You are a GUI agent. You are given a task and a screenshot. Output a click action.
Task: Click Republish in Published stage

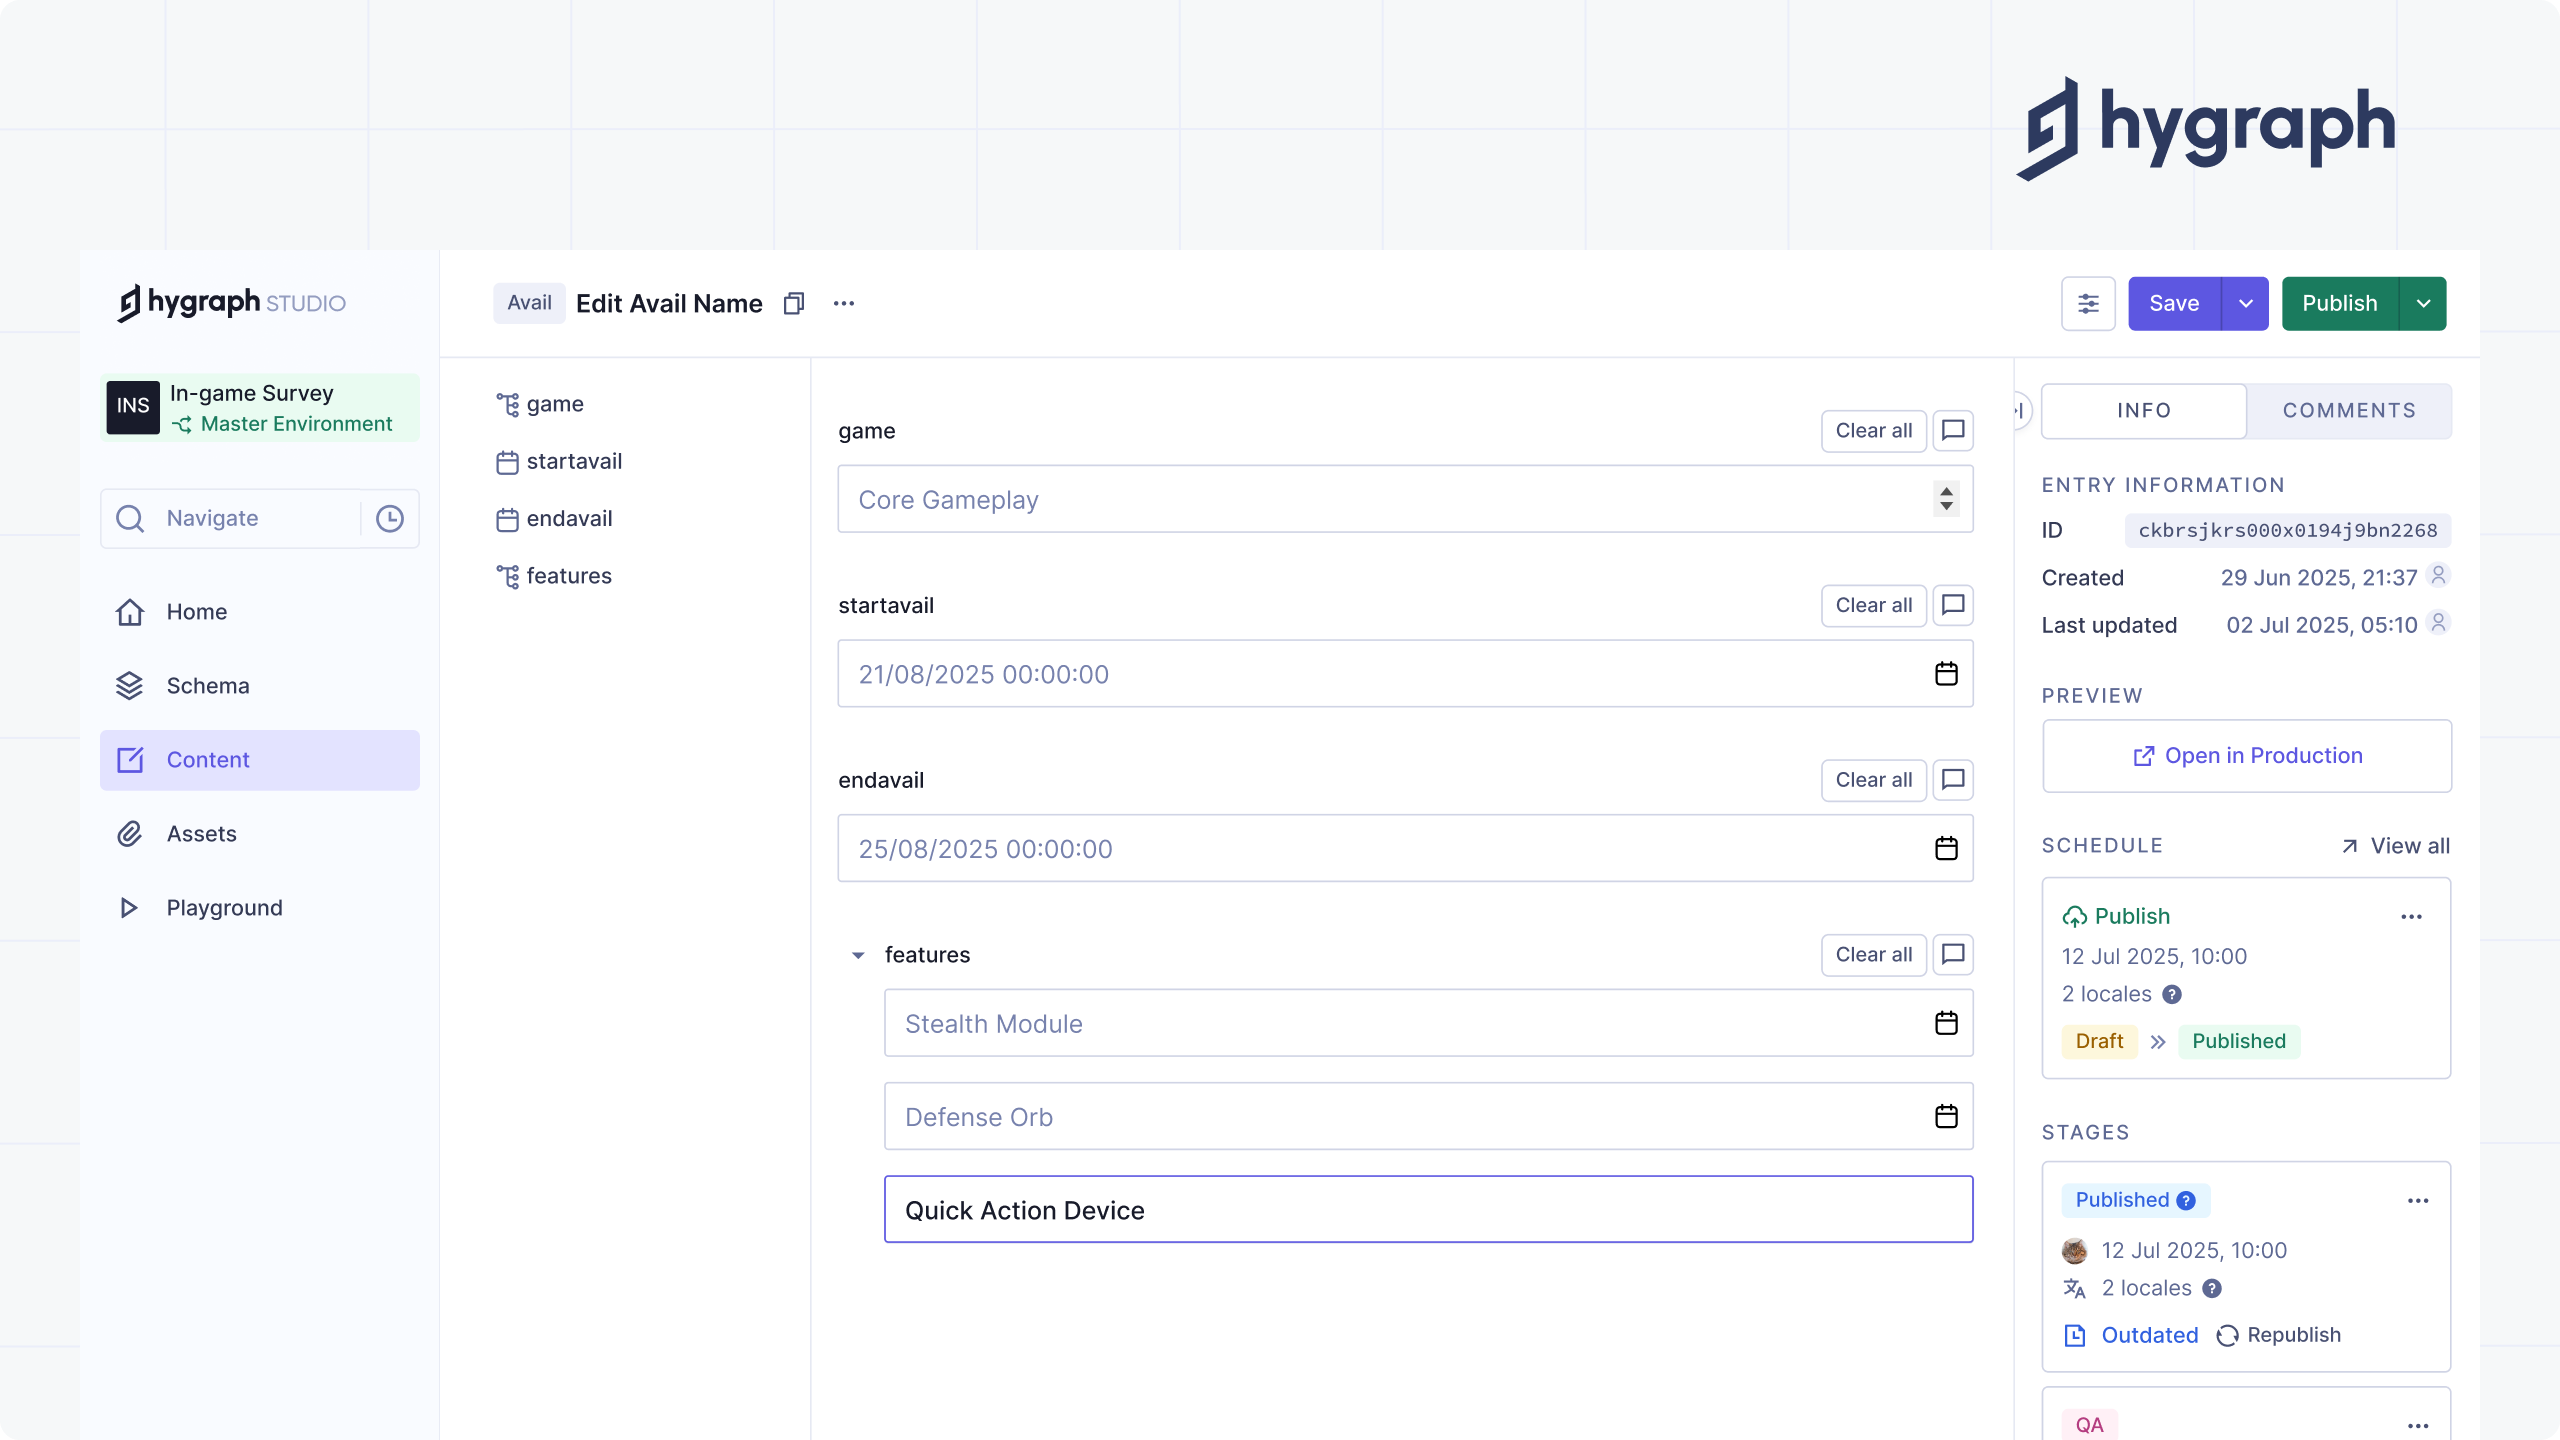click(2279, 1335)
